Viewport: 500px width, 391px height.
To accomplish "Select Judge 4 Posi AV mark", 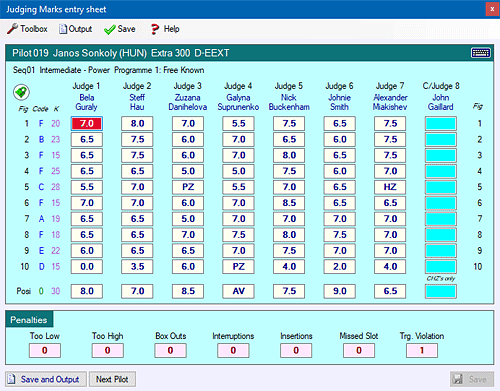I will 239,291.
